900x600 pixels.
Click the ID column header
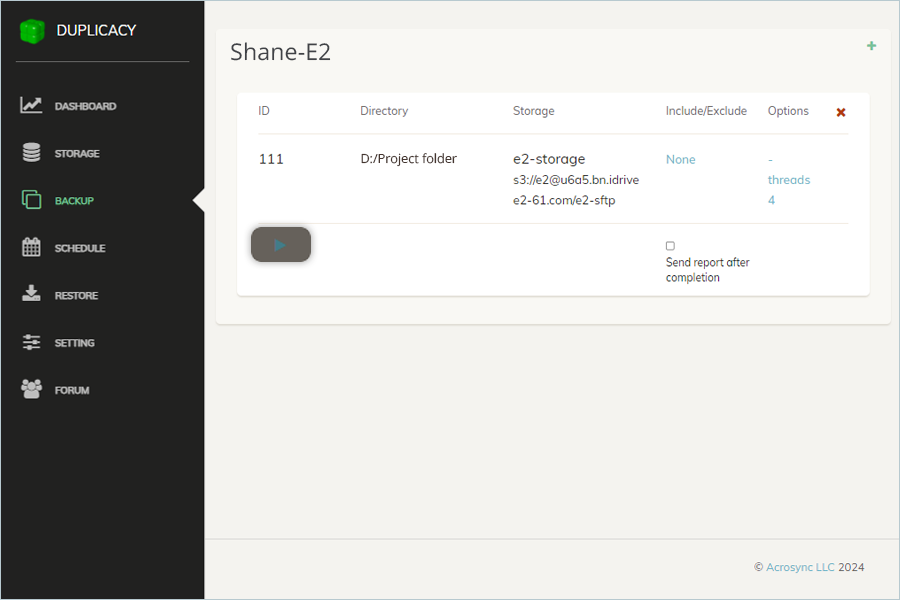(x=264, y=111)
